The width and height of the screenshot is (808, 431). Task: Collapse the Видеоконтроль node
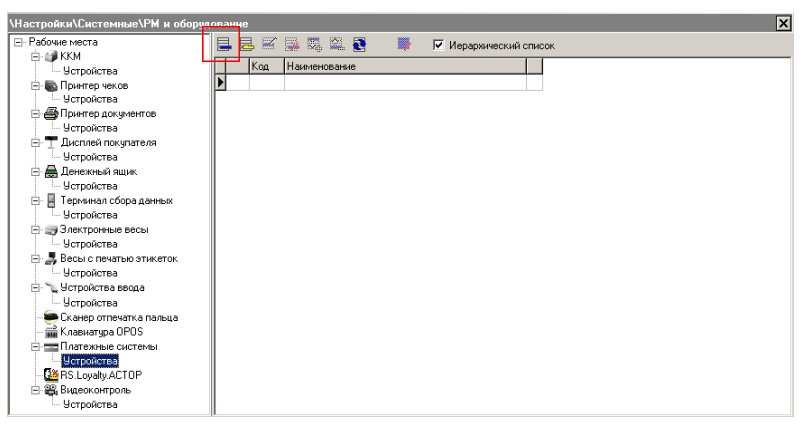pos(36,390)
